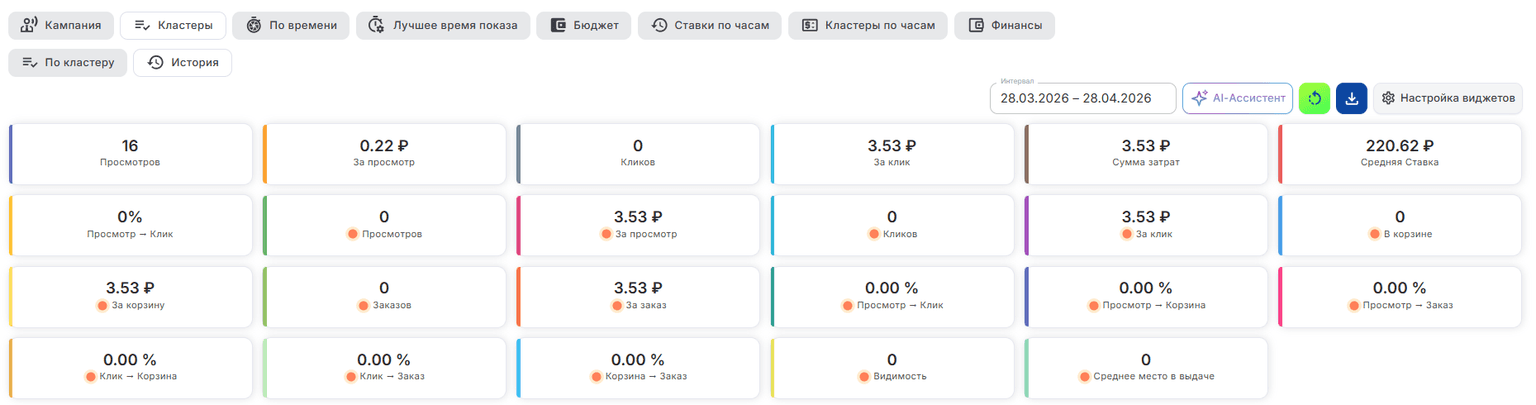Click the people icon on Кампания tab
This screenshot has height=405, width=1536.
(x=29, y=25)
